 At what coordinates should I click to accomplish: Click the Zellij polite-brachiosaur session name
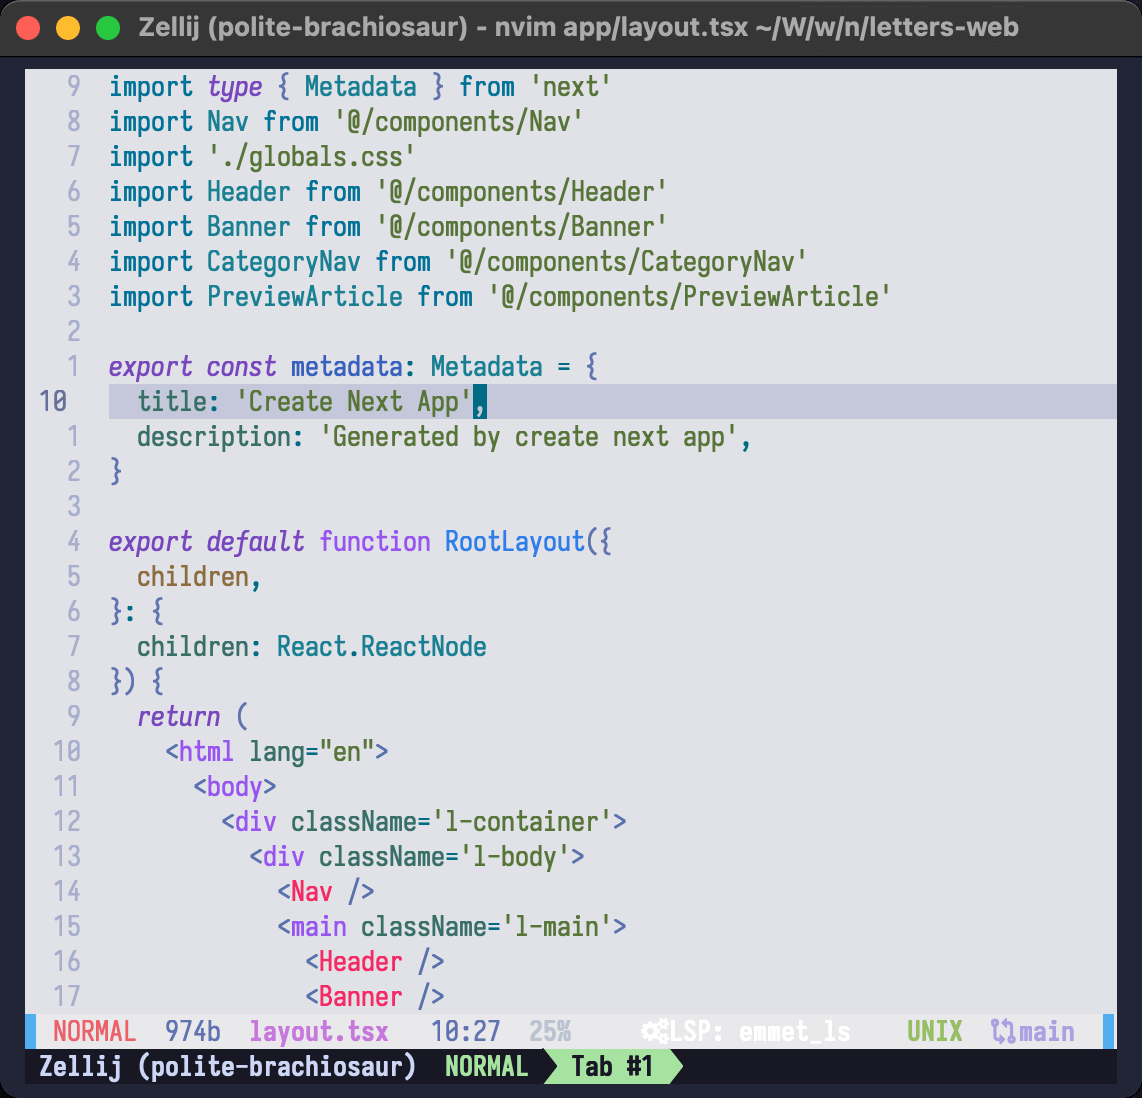coord(227,1066)
